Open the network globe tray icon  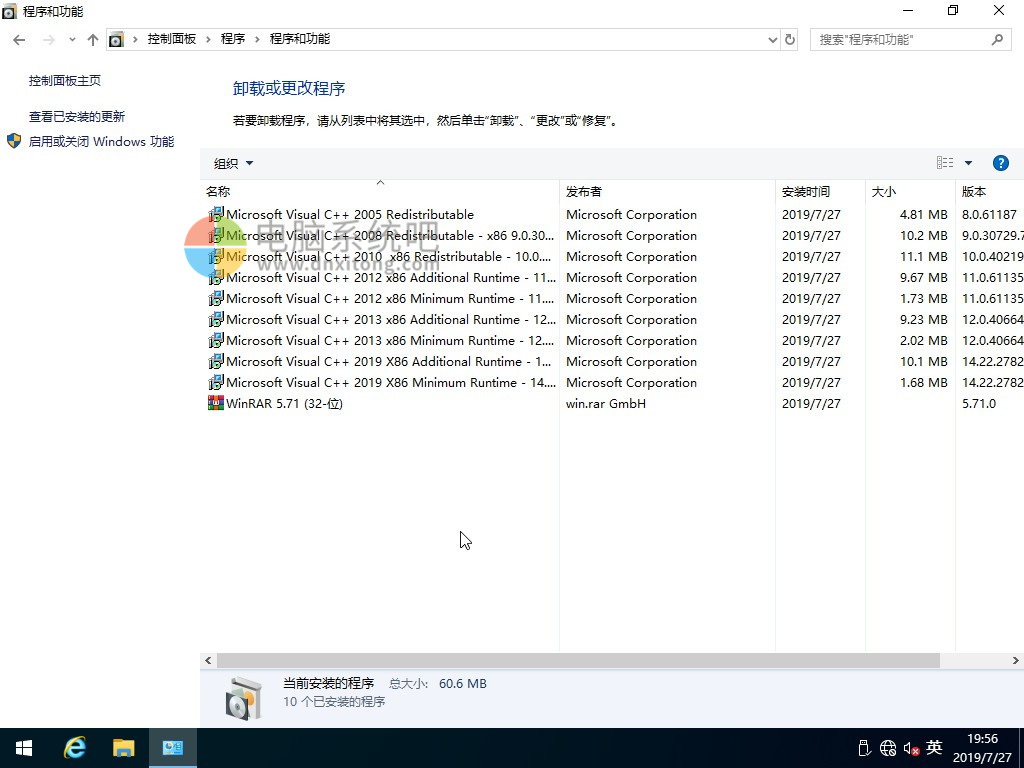888,748
